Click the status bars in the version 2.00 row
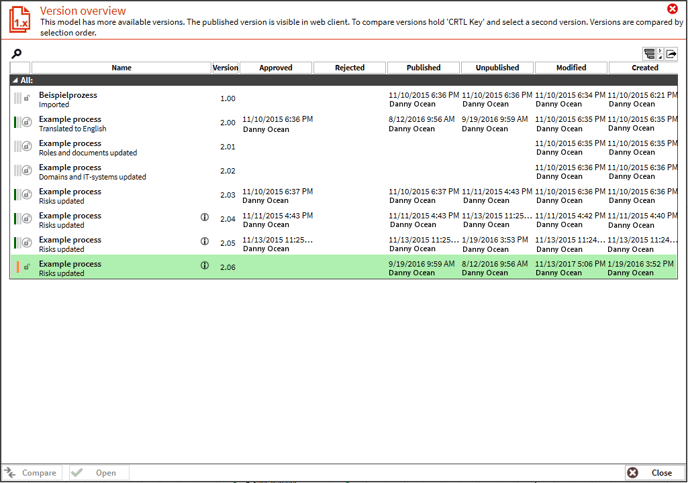The height and width of the screenshot is (483, 688). (18, 122)
